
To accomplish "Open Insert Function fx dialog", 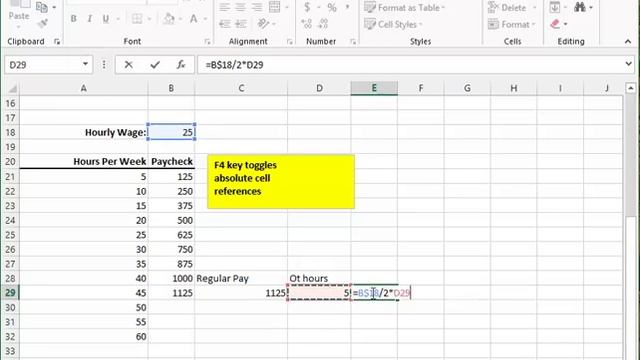I will [x=181, y=64].
